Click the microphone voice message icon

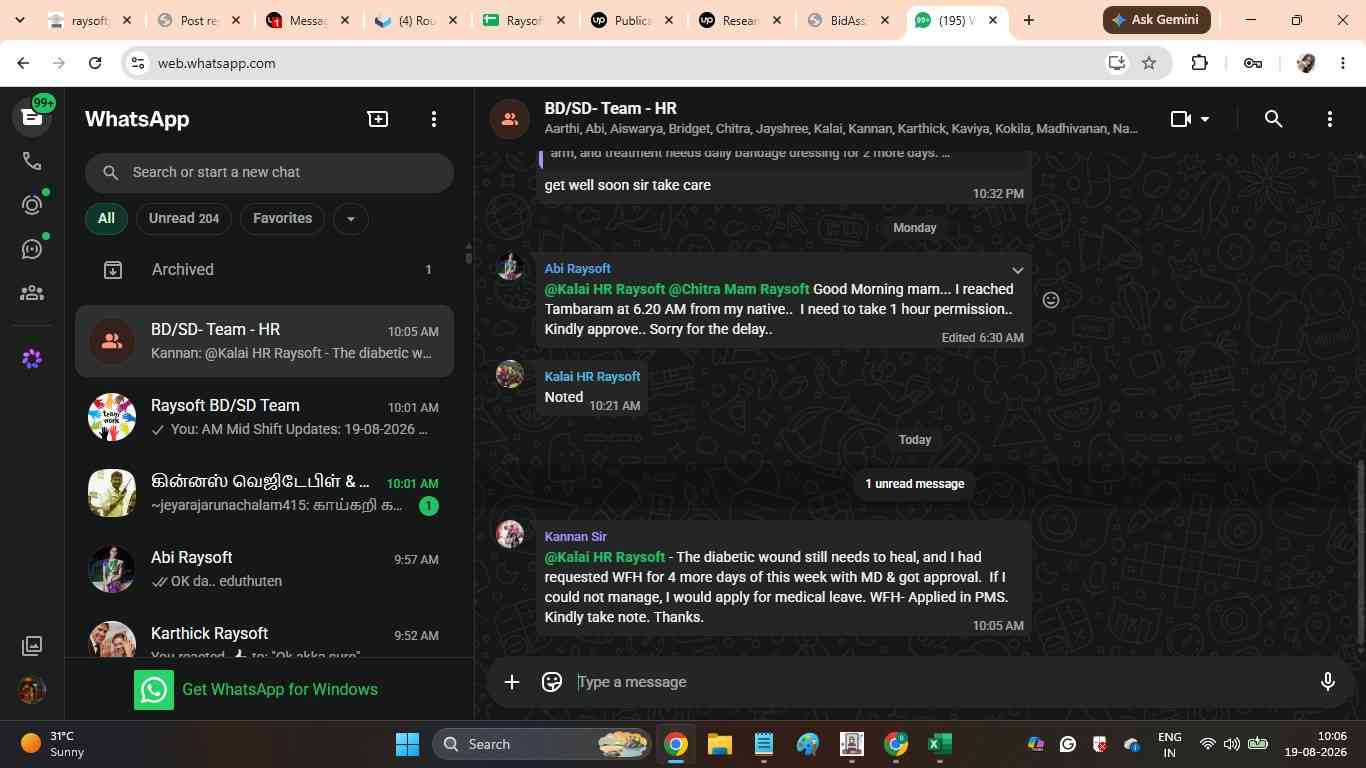click(x=1328, y=682)
